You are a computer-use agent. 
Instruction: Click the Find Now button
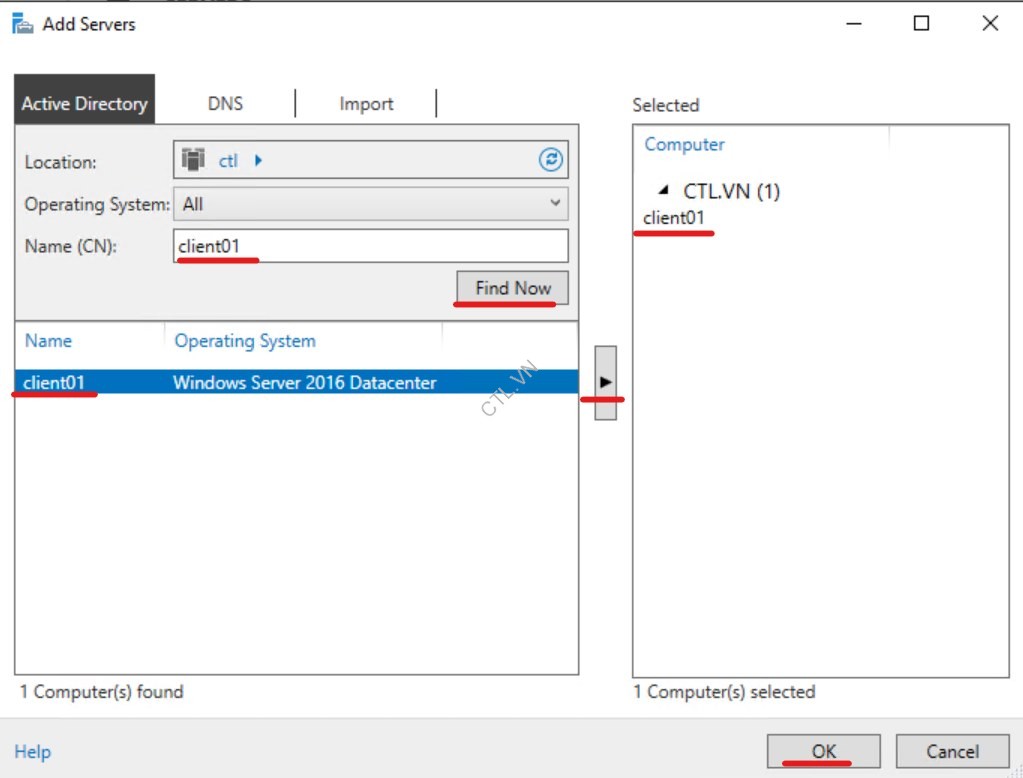point(510,287)
